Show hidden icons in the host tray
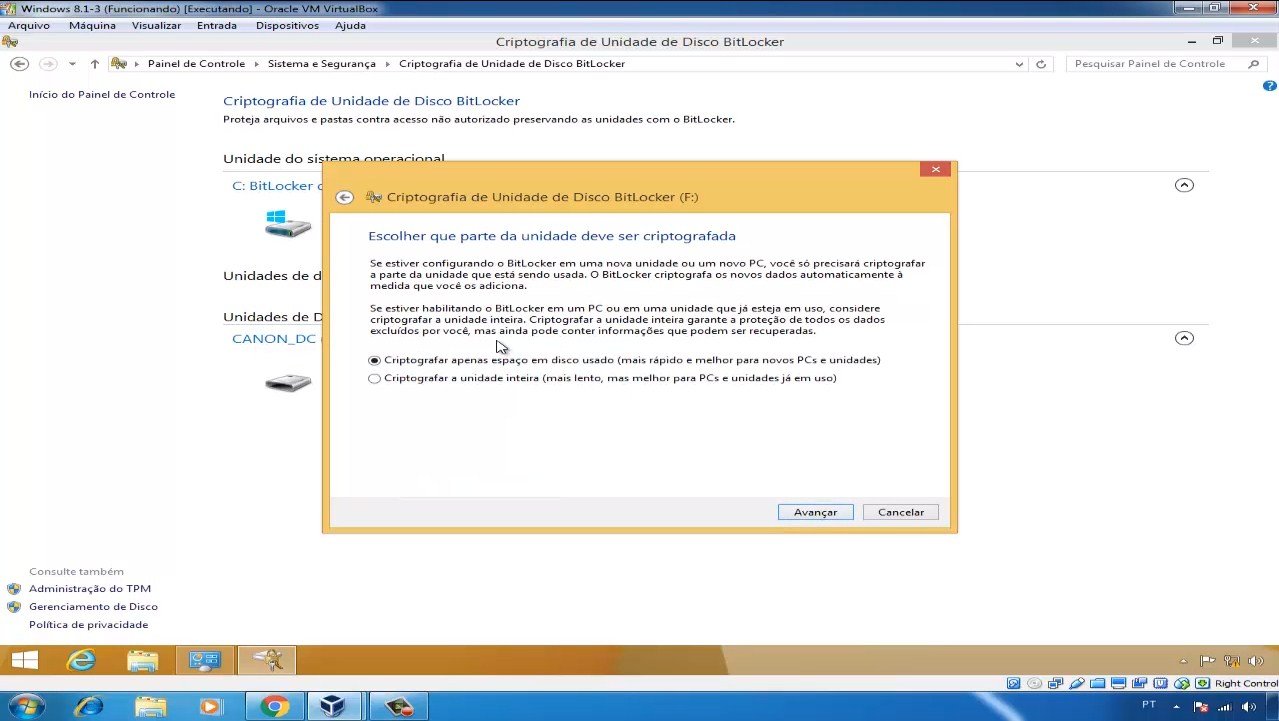This screenshot has width=1279, height=721. [x=1178, y=706]
